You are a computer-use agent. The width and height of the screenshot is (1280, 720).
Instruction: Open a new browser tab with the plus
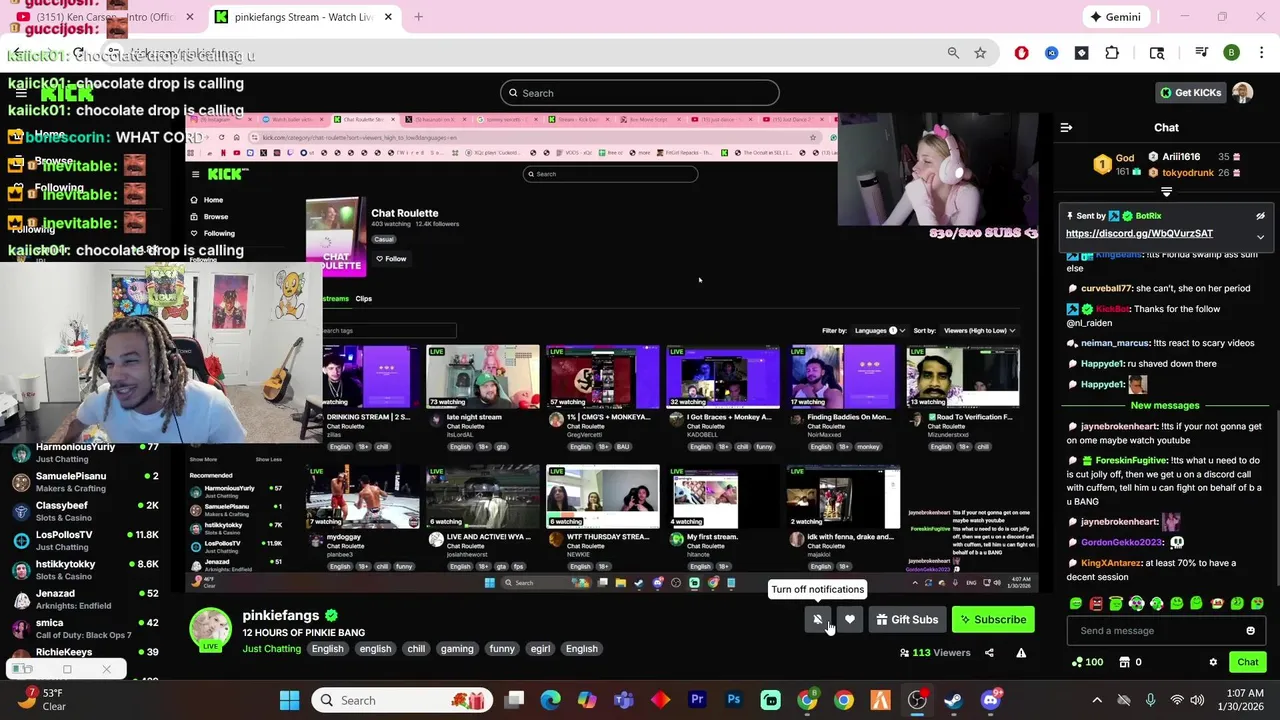pos(418,17)
